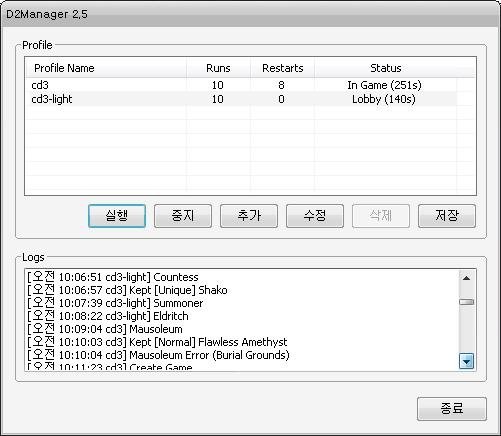Click the 종료 (Exit) button
Image resolution: width=501 pixels, height=436 pixels.
point(452,408)
